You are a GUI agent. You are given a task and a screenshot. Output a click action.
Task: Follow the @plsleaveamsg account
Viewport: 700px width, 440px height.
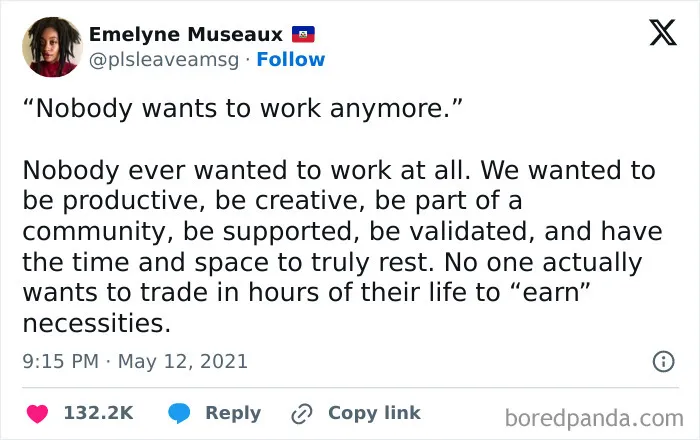click(291, 59)
